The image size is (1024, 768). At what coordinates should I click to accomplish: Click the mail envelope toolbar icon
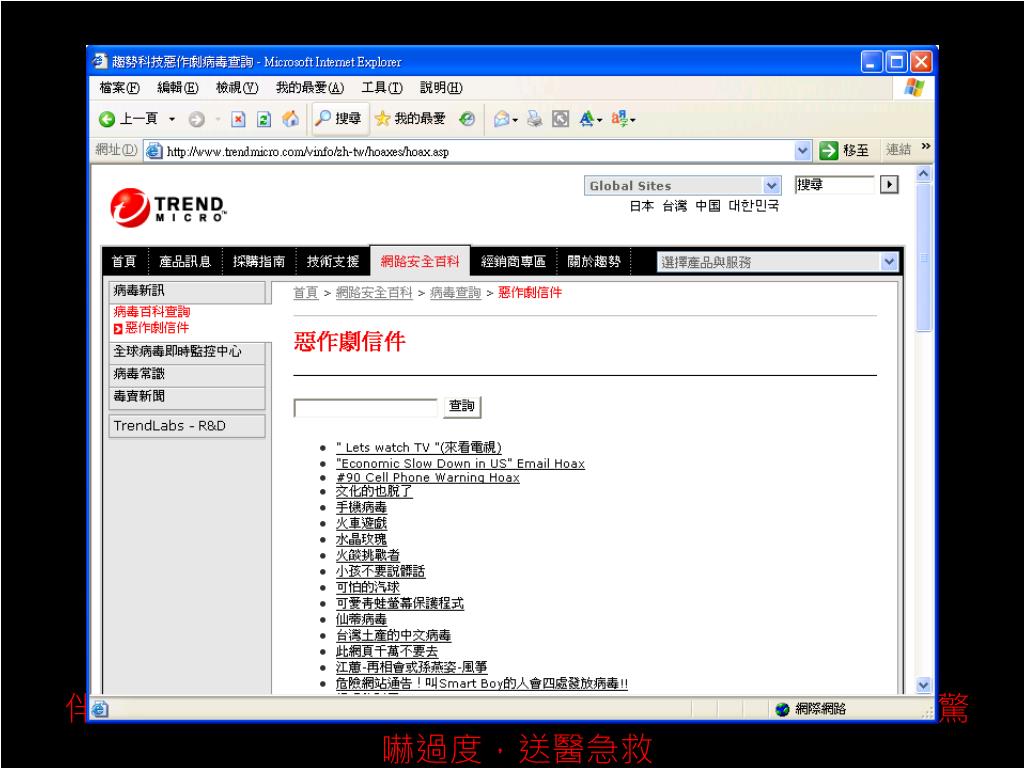point(502,119)
